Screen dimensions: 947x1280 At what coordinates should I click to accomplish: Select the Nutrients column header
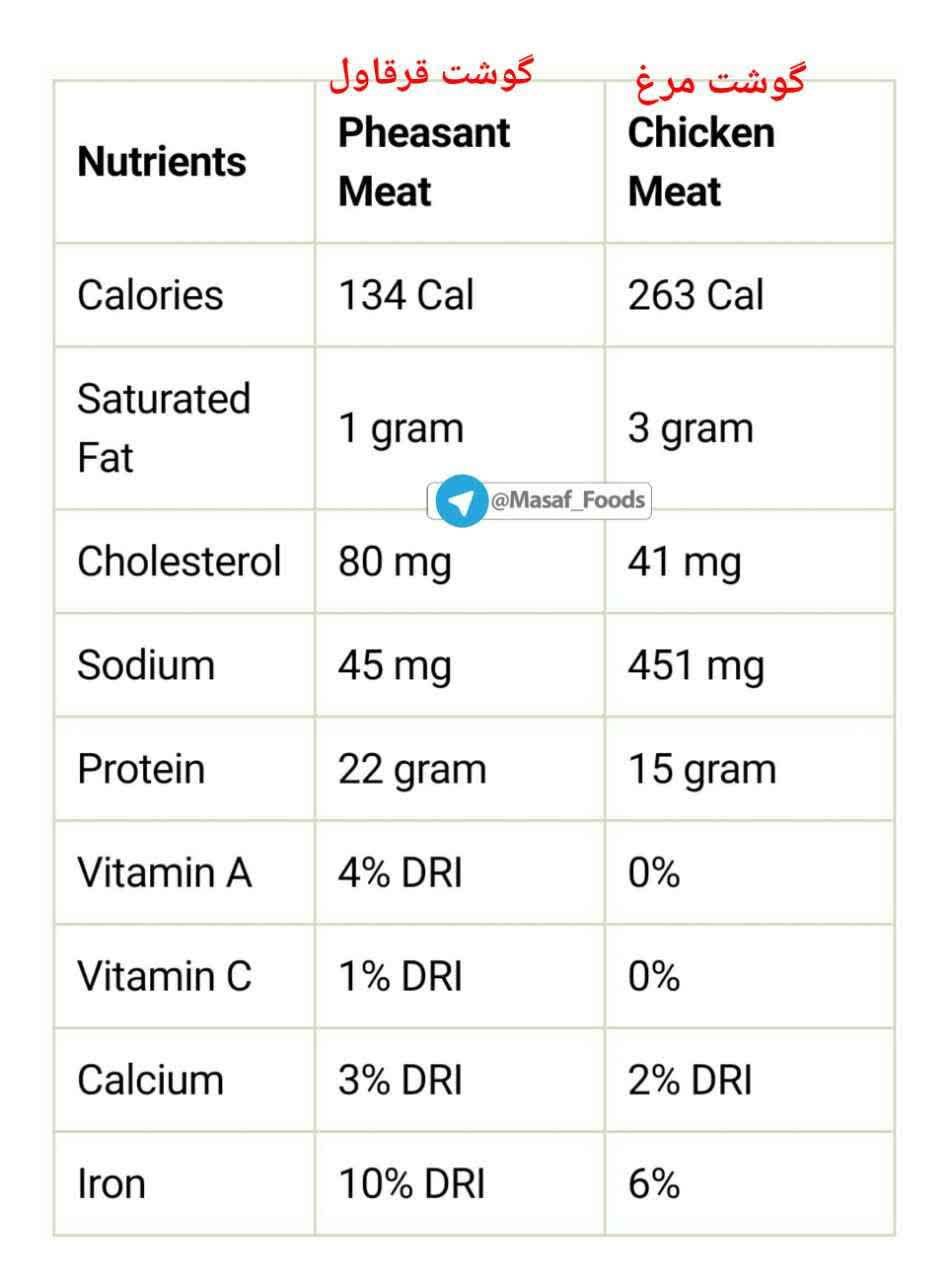point(162,161)
